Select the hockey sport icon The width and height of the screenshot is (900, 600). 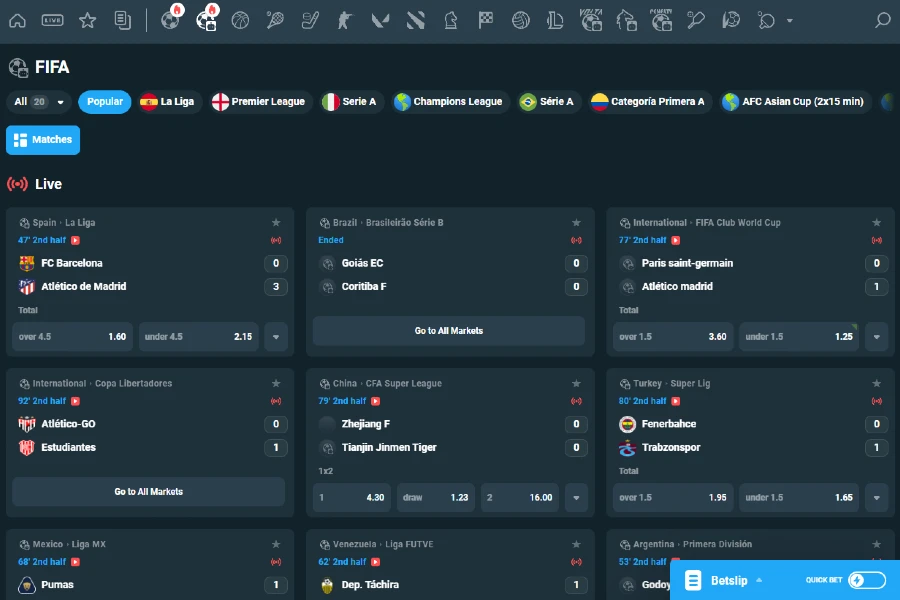pos(311,19)
